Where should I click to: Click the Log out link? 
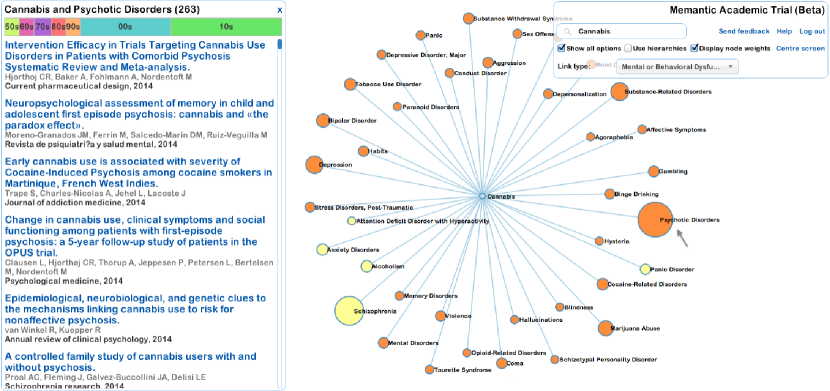[x=812, y=31]
